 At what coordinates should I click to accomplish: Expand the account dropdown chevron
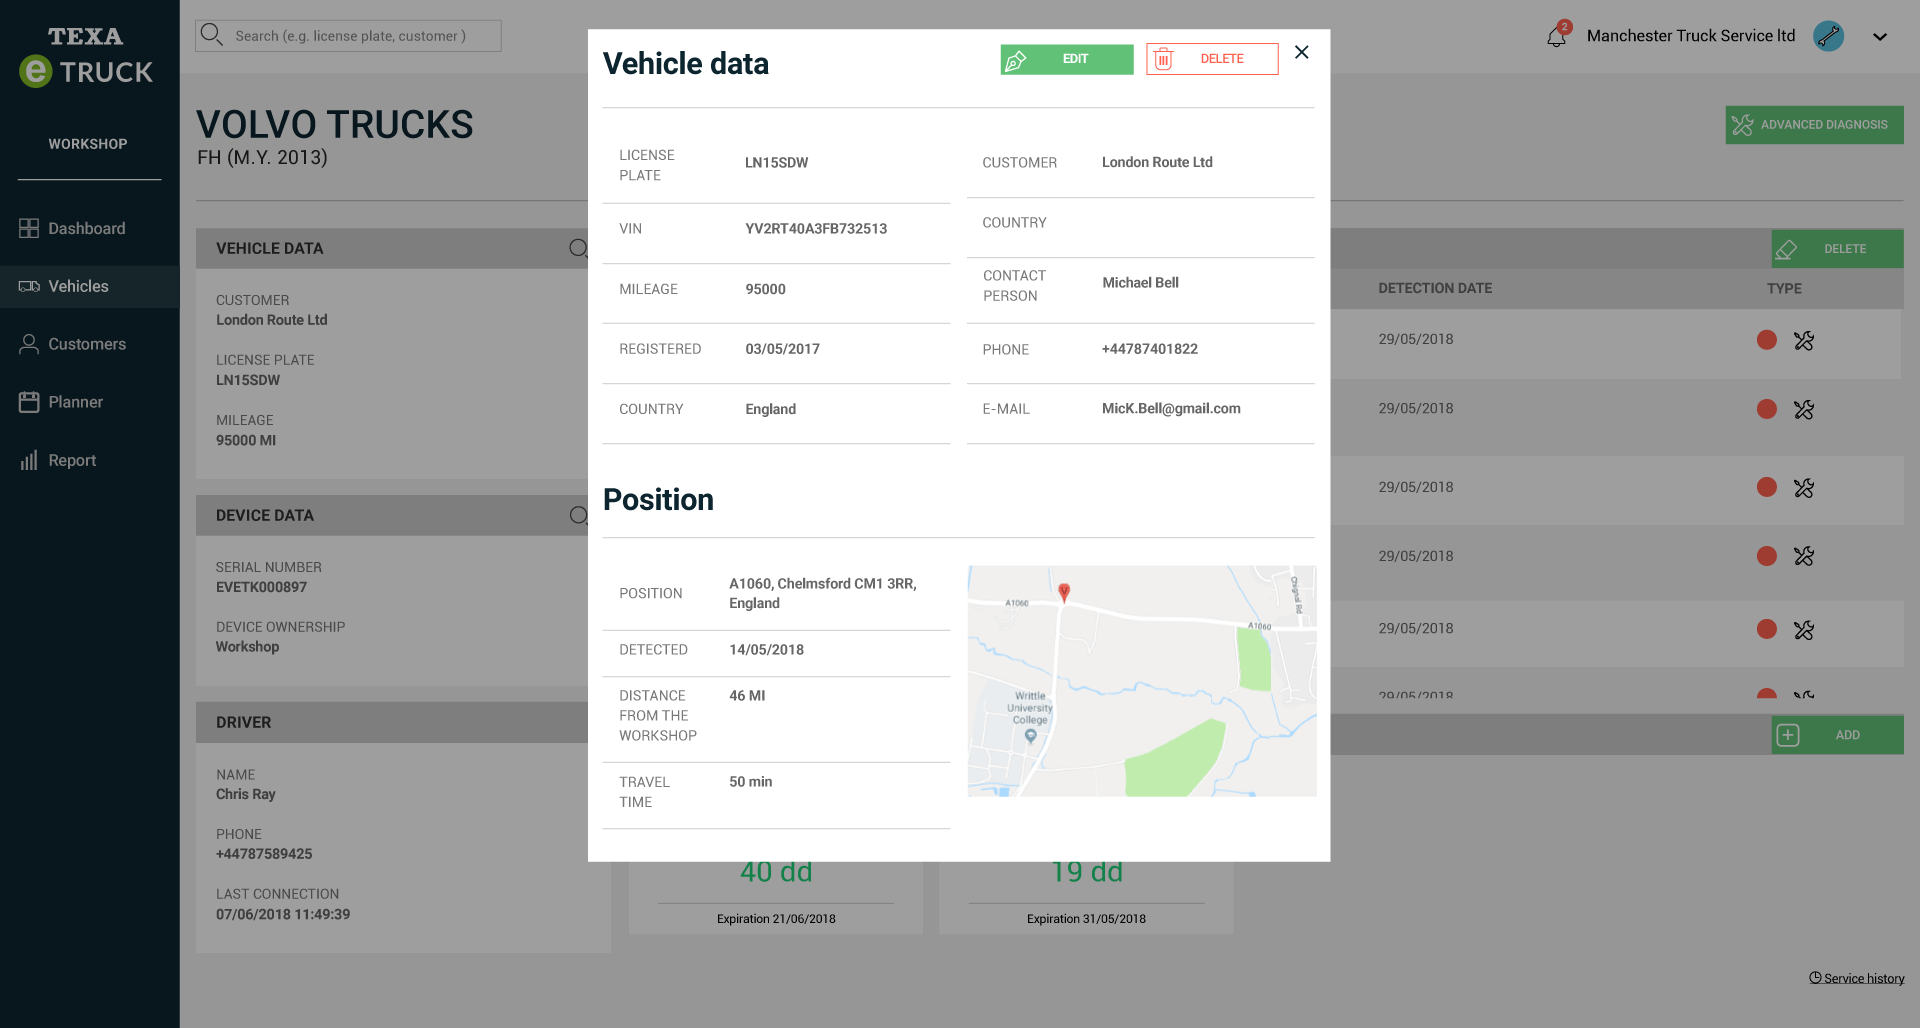click(x=1880, y=37)
